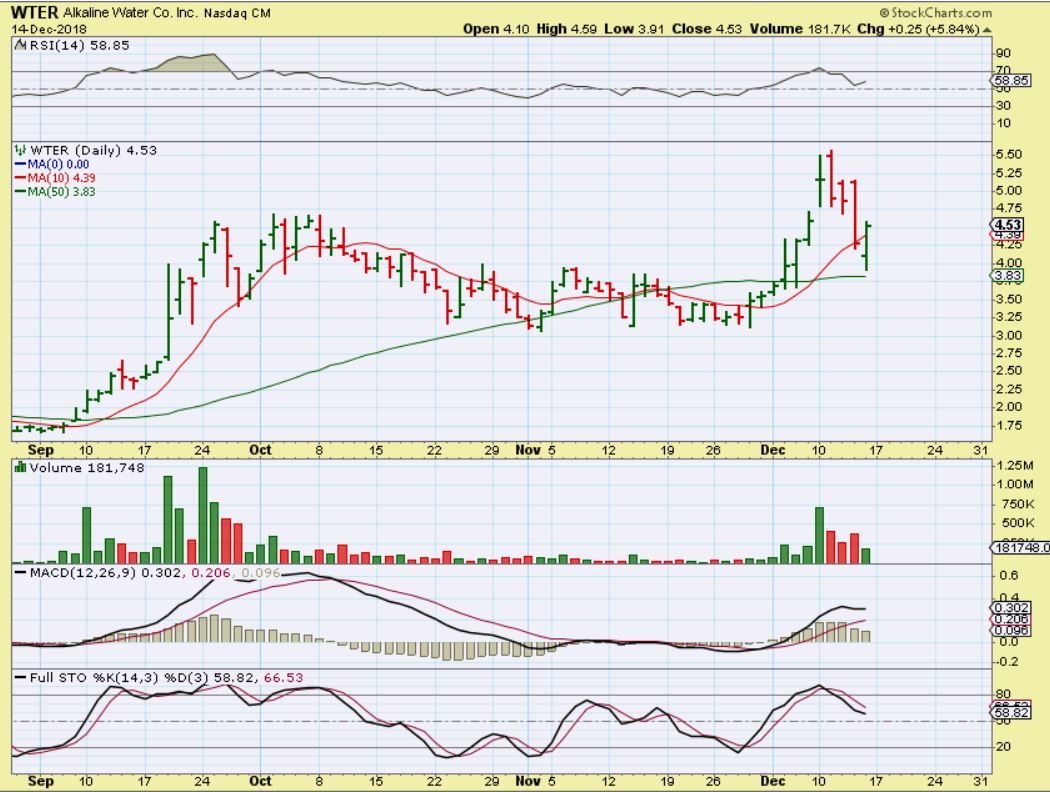The width and height of the screenshot is (1050, 792).
Task: Click the 181748.0 tag on volume axis
Action: [1019, 548]
